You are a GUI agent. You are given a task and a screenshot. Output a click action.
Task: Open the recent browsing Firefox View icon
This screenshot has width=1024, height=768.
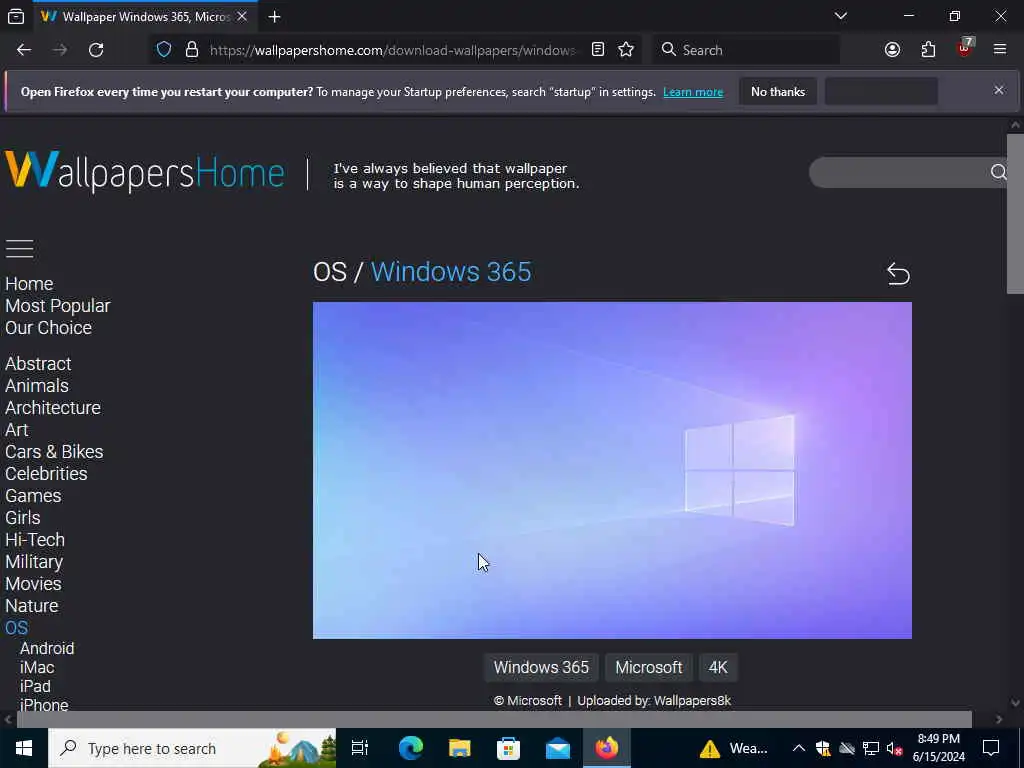tap(16, 17)
